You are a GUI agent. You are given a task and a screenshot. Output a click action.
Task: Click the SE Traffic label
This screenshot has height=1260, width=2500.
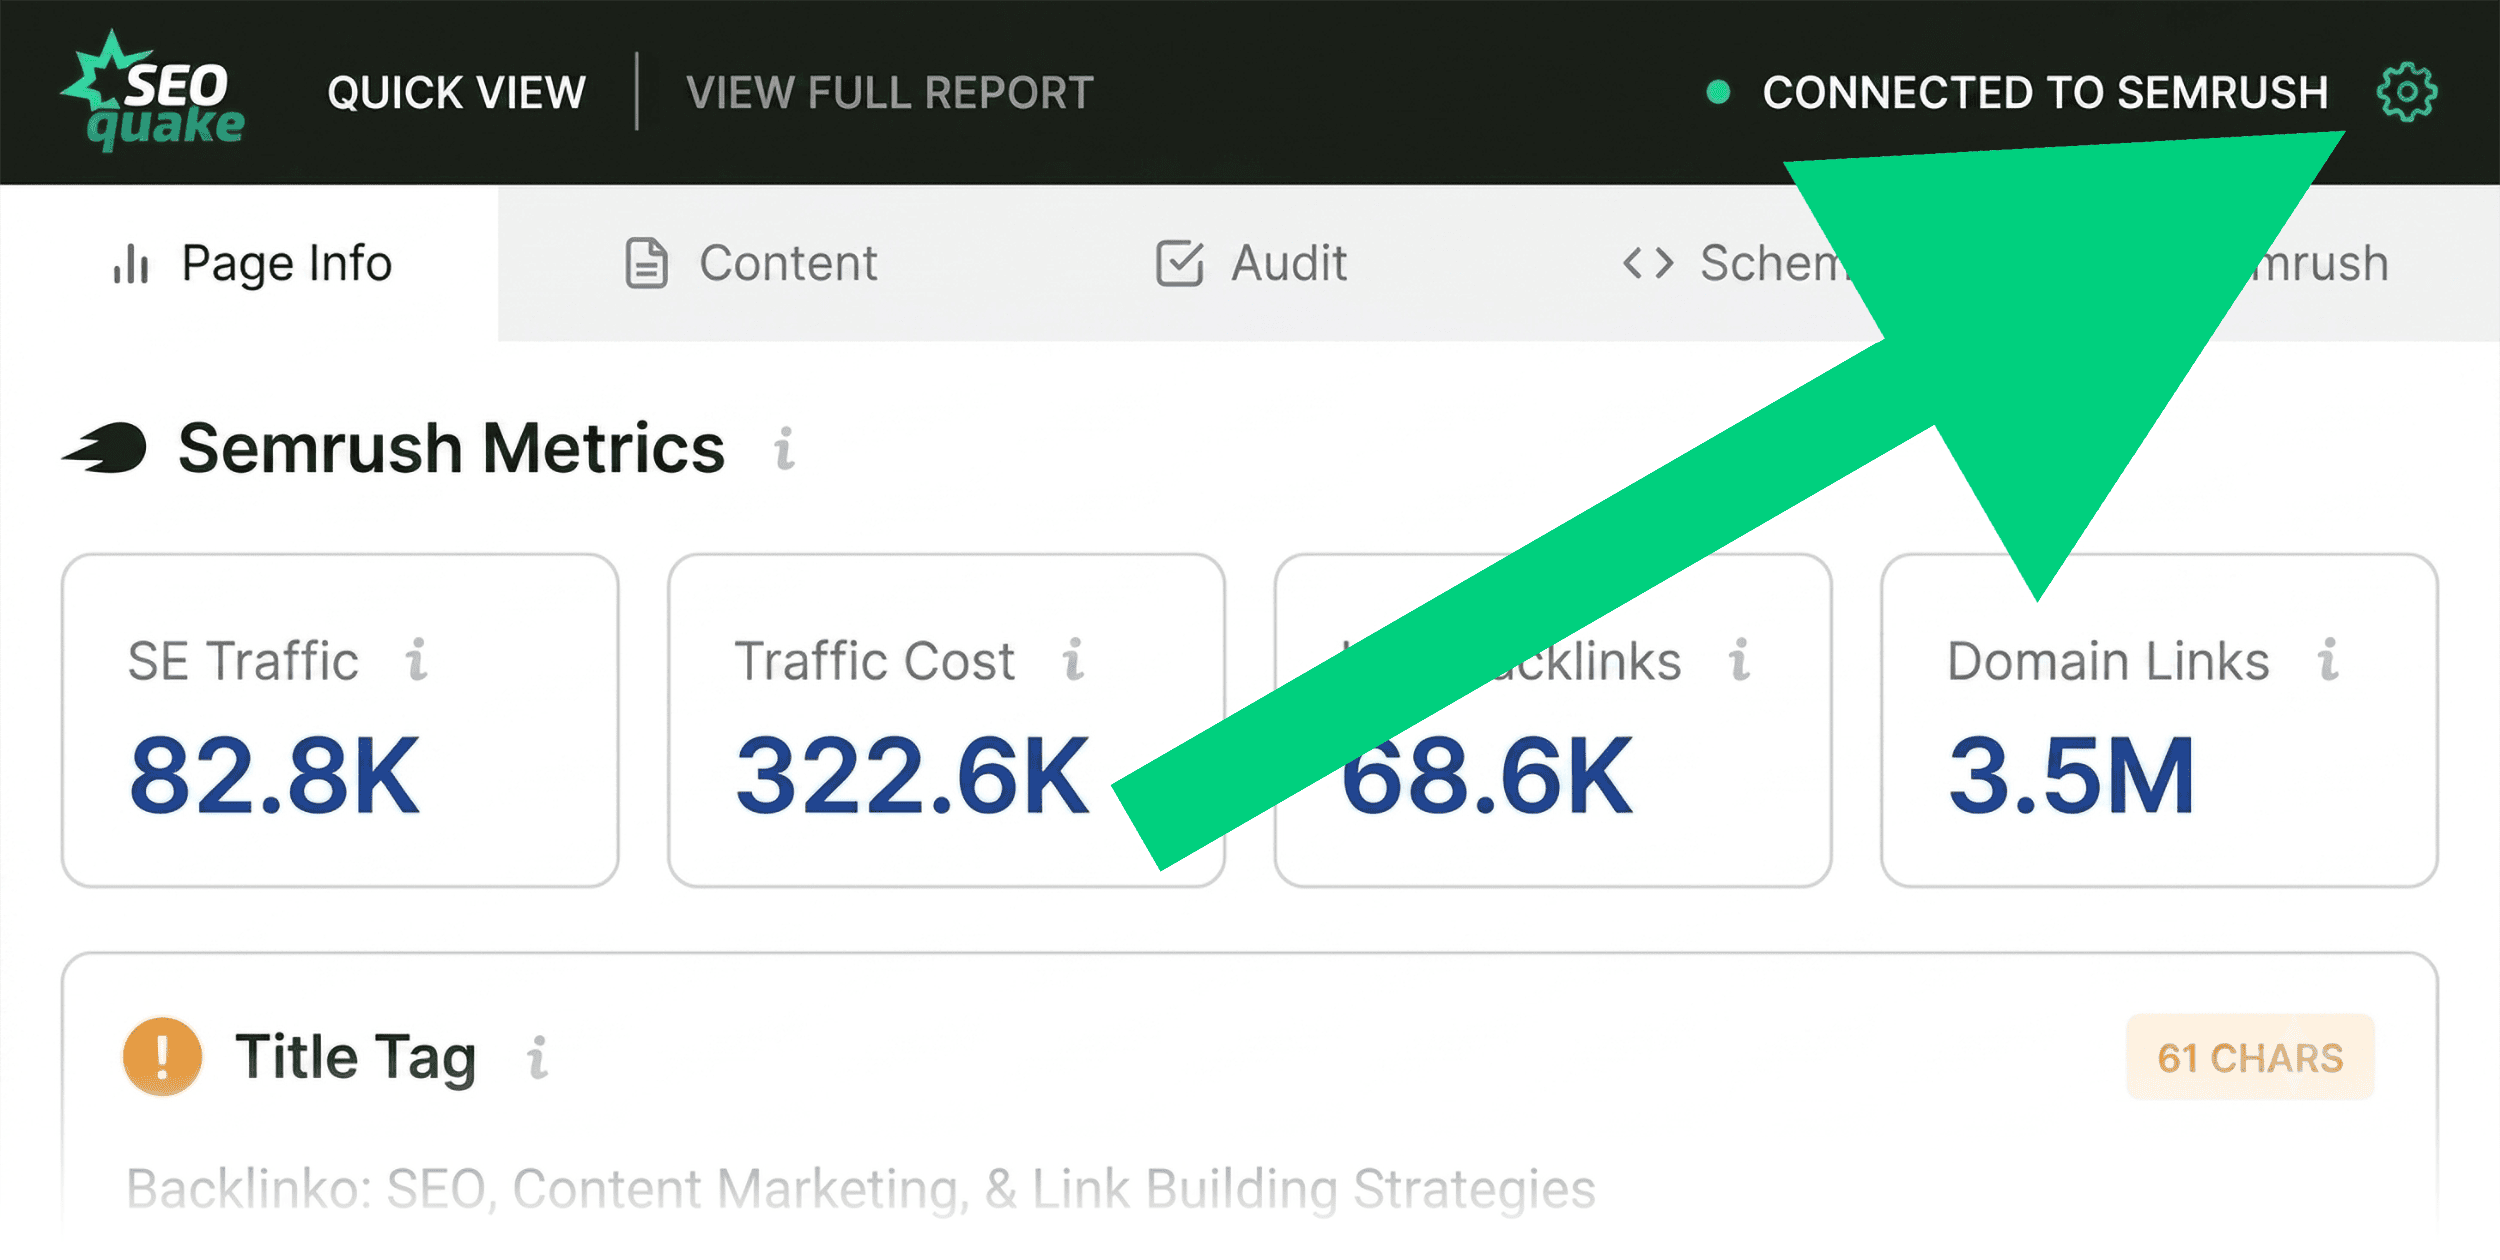pyautogui.click(x=243, y=661)
